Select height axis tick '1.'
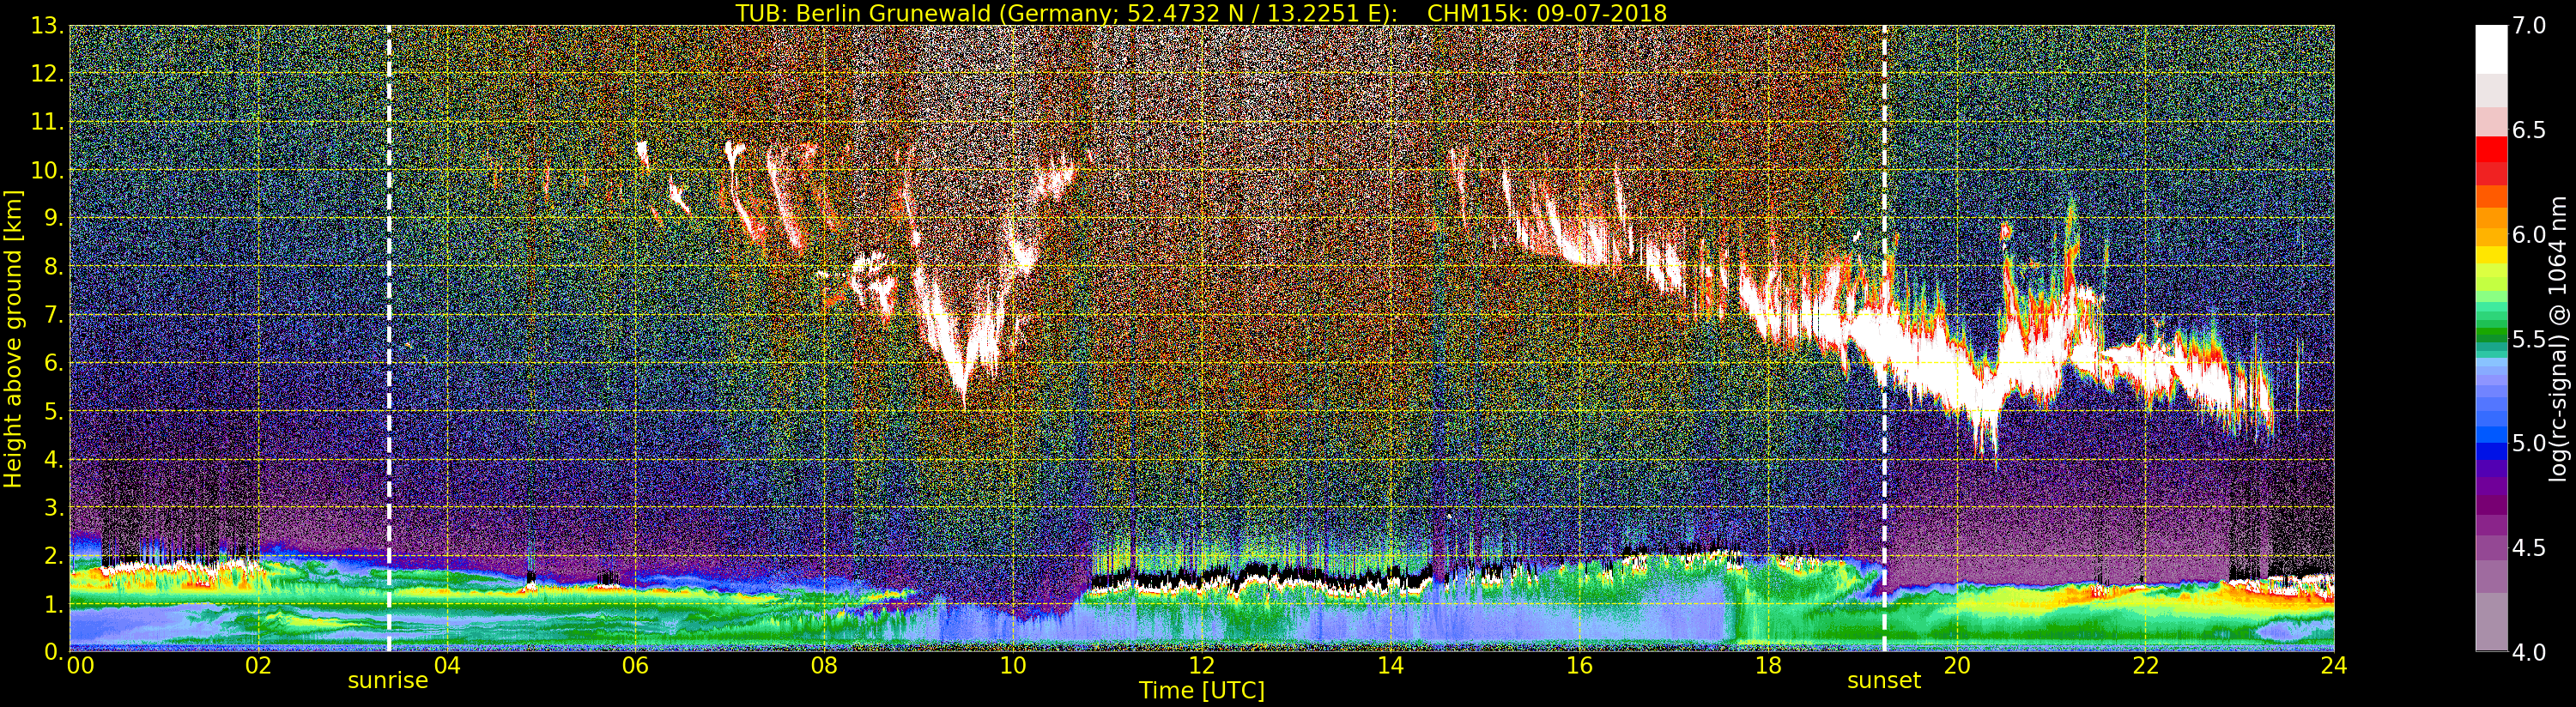Image resolution: width=2576 pixels, height=707 pixels. click(x=53, y=603)
